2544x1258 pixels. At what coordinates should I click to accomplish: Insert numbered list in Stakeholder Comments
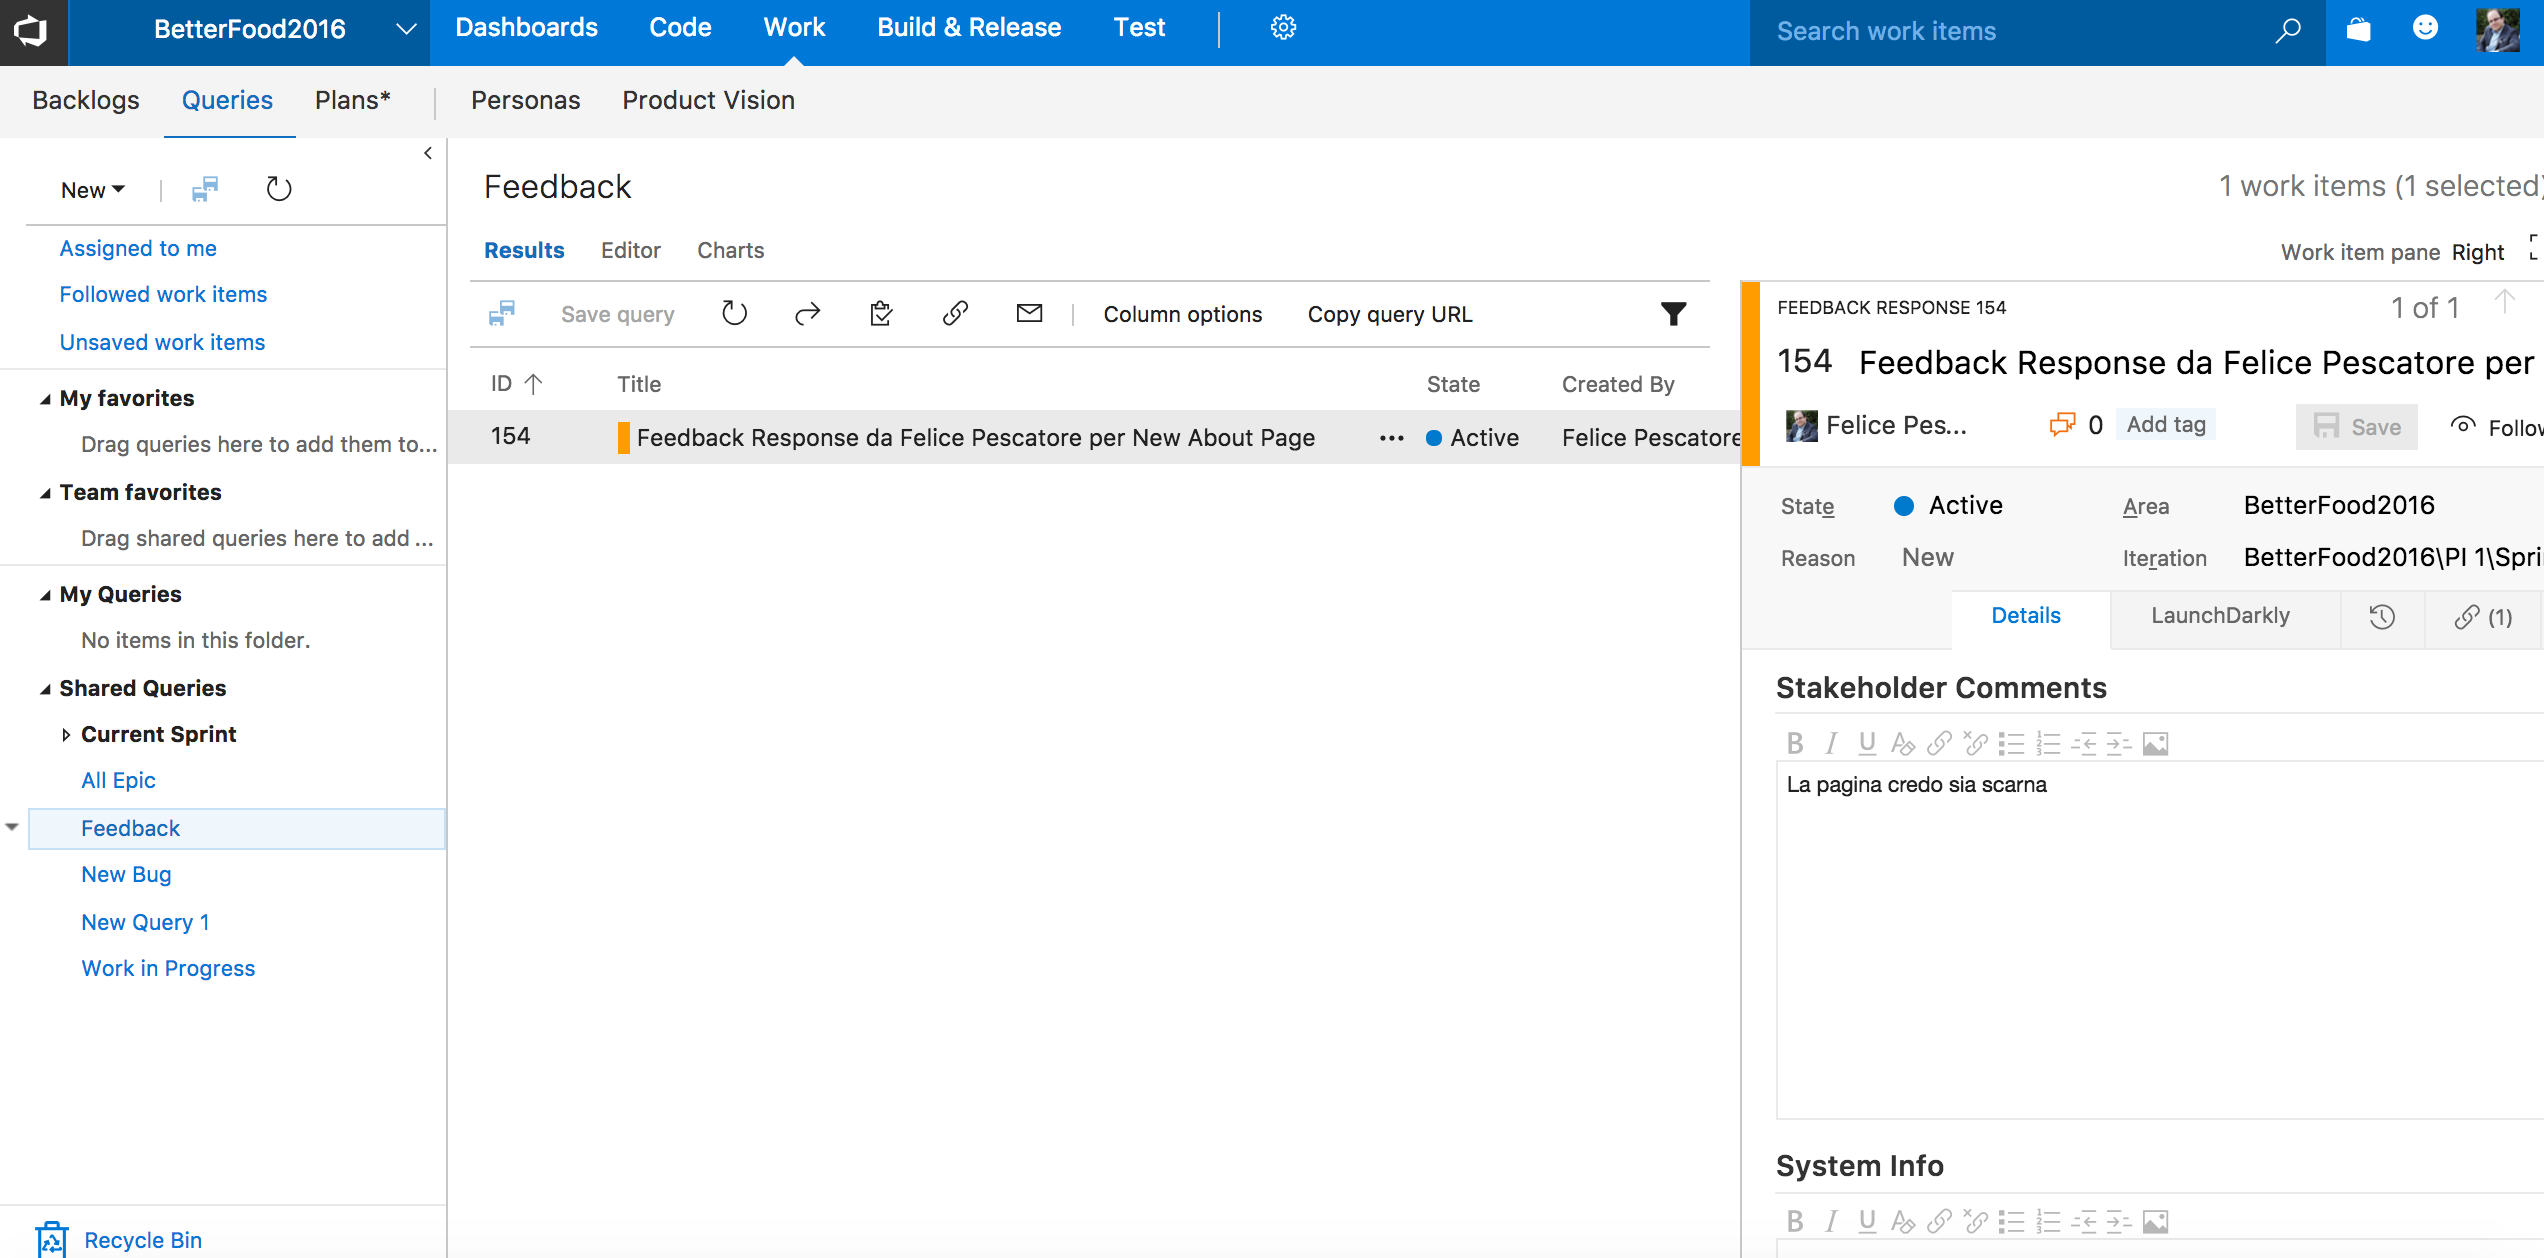(2048, 743)
